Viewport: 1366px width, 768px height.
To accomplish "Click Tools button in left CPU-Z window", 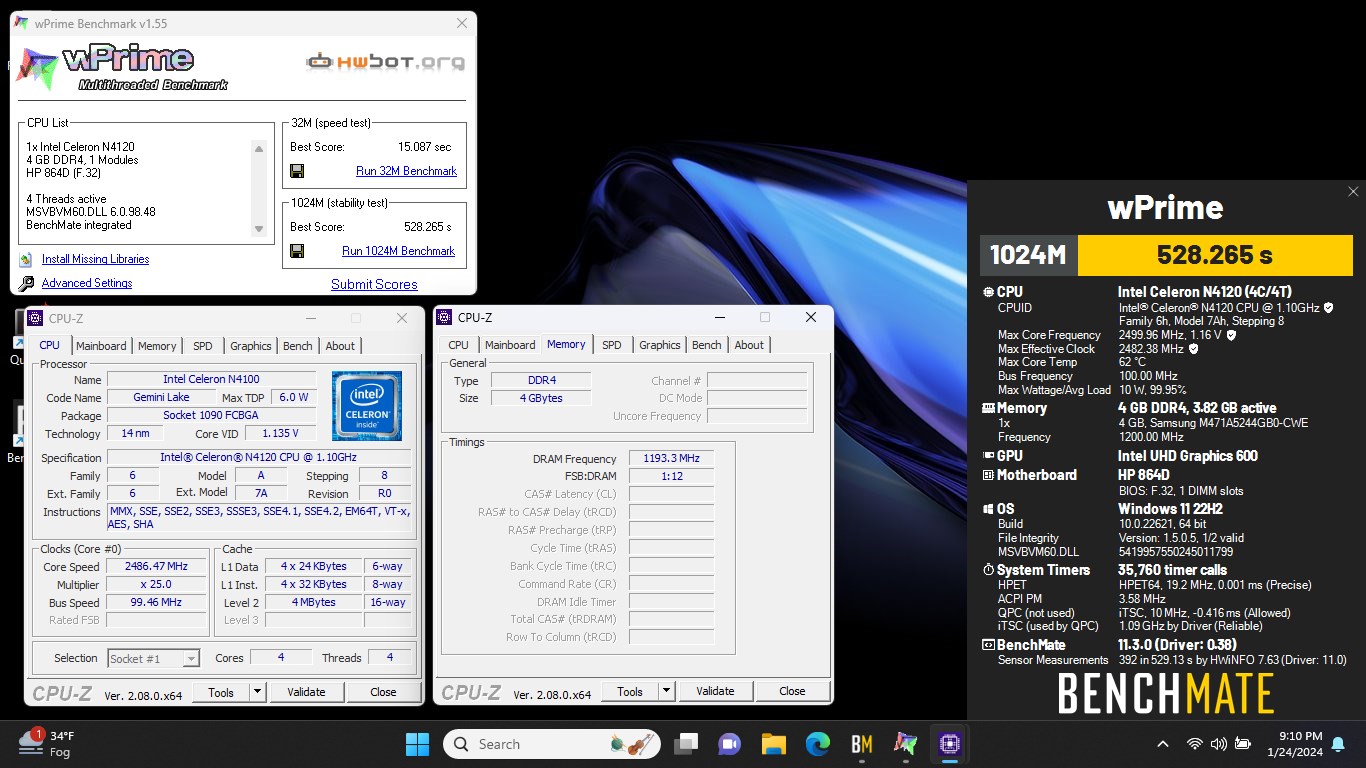I will pyautogui.click(x=221, y=692).
